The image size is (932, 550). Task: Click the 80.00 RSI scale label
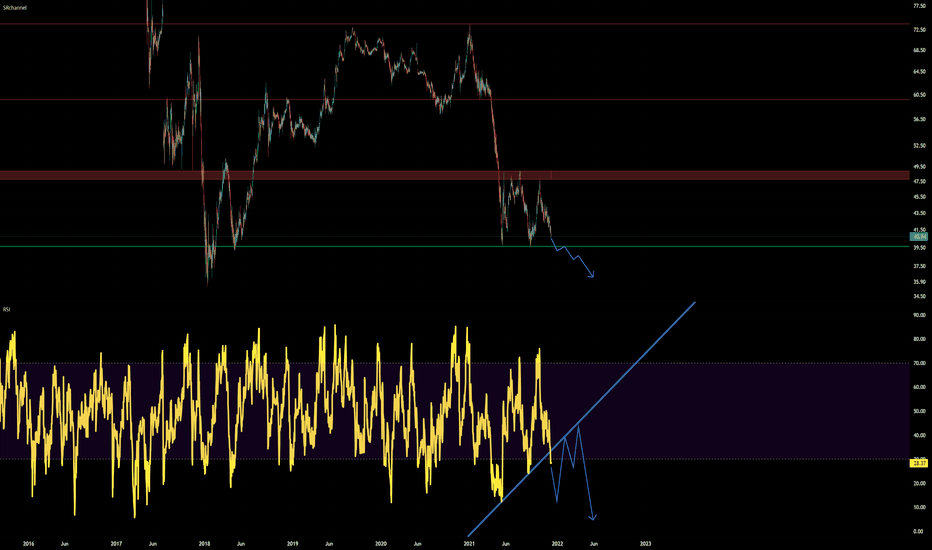(919, 339)
